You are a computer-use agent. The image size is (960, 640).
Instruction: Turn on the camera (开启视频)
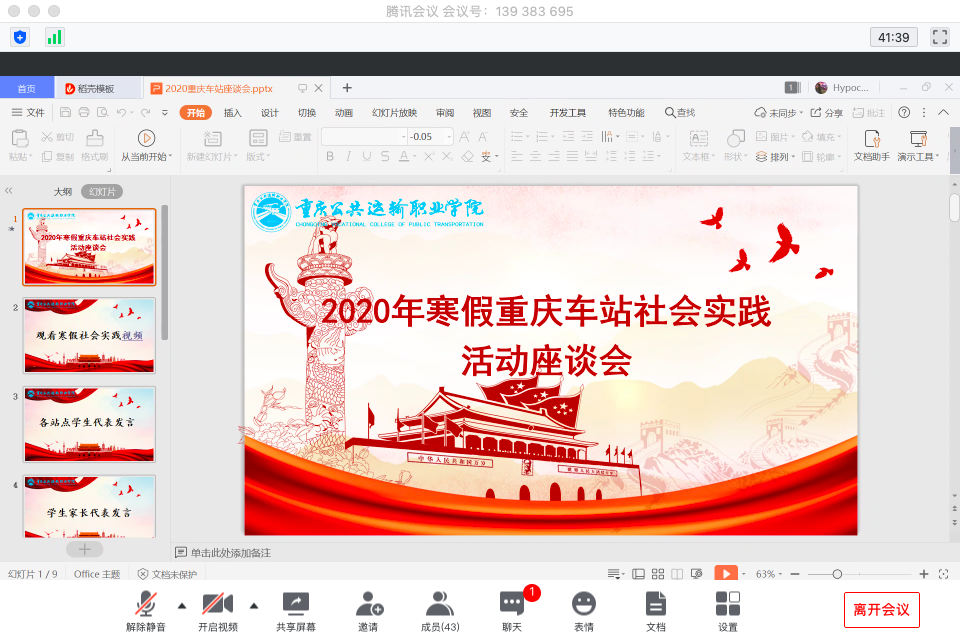pos(217,610)
